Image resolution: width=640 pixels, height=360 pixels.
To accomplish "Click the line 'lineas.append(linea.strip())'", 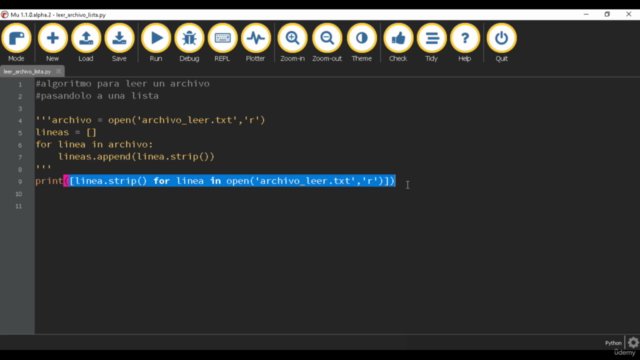I will tap(136, 157).
